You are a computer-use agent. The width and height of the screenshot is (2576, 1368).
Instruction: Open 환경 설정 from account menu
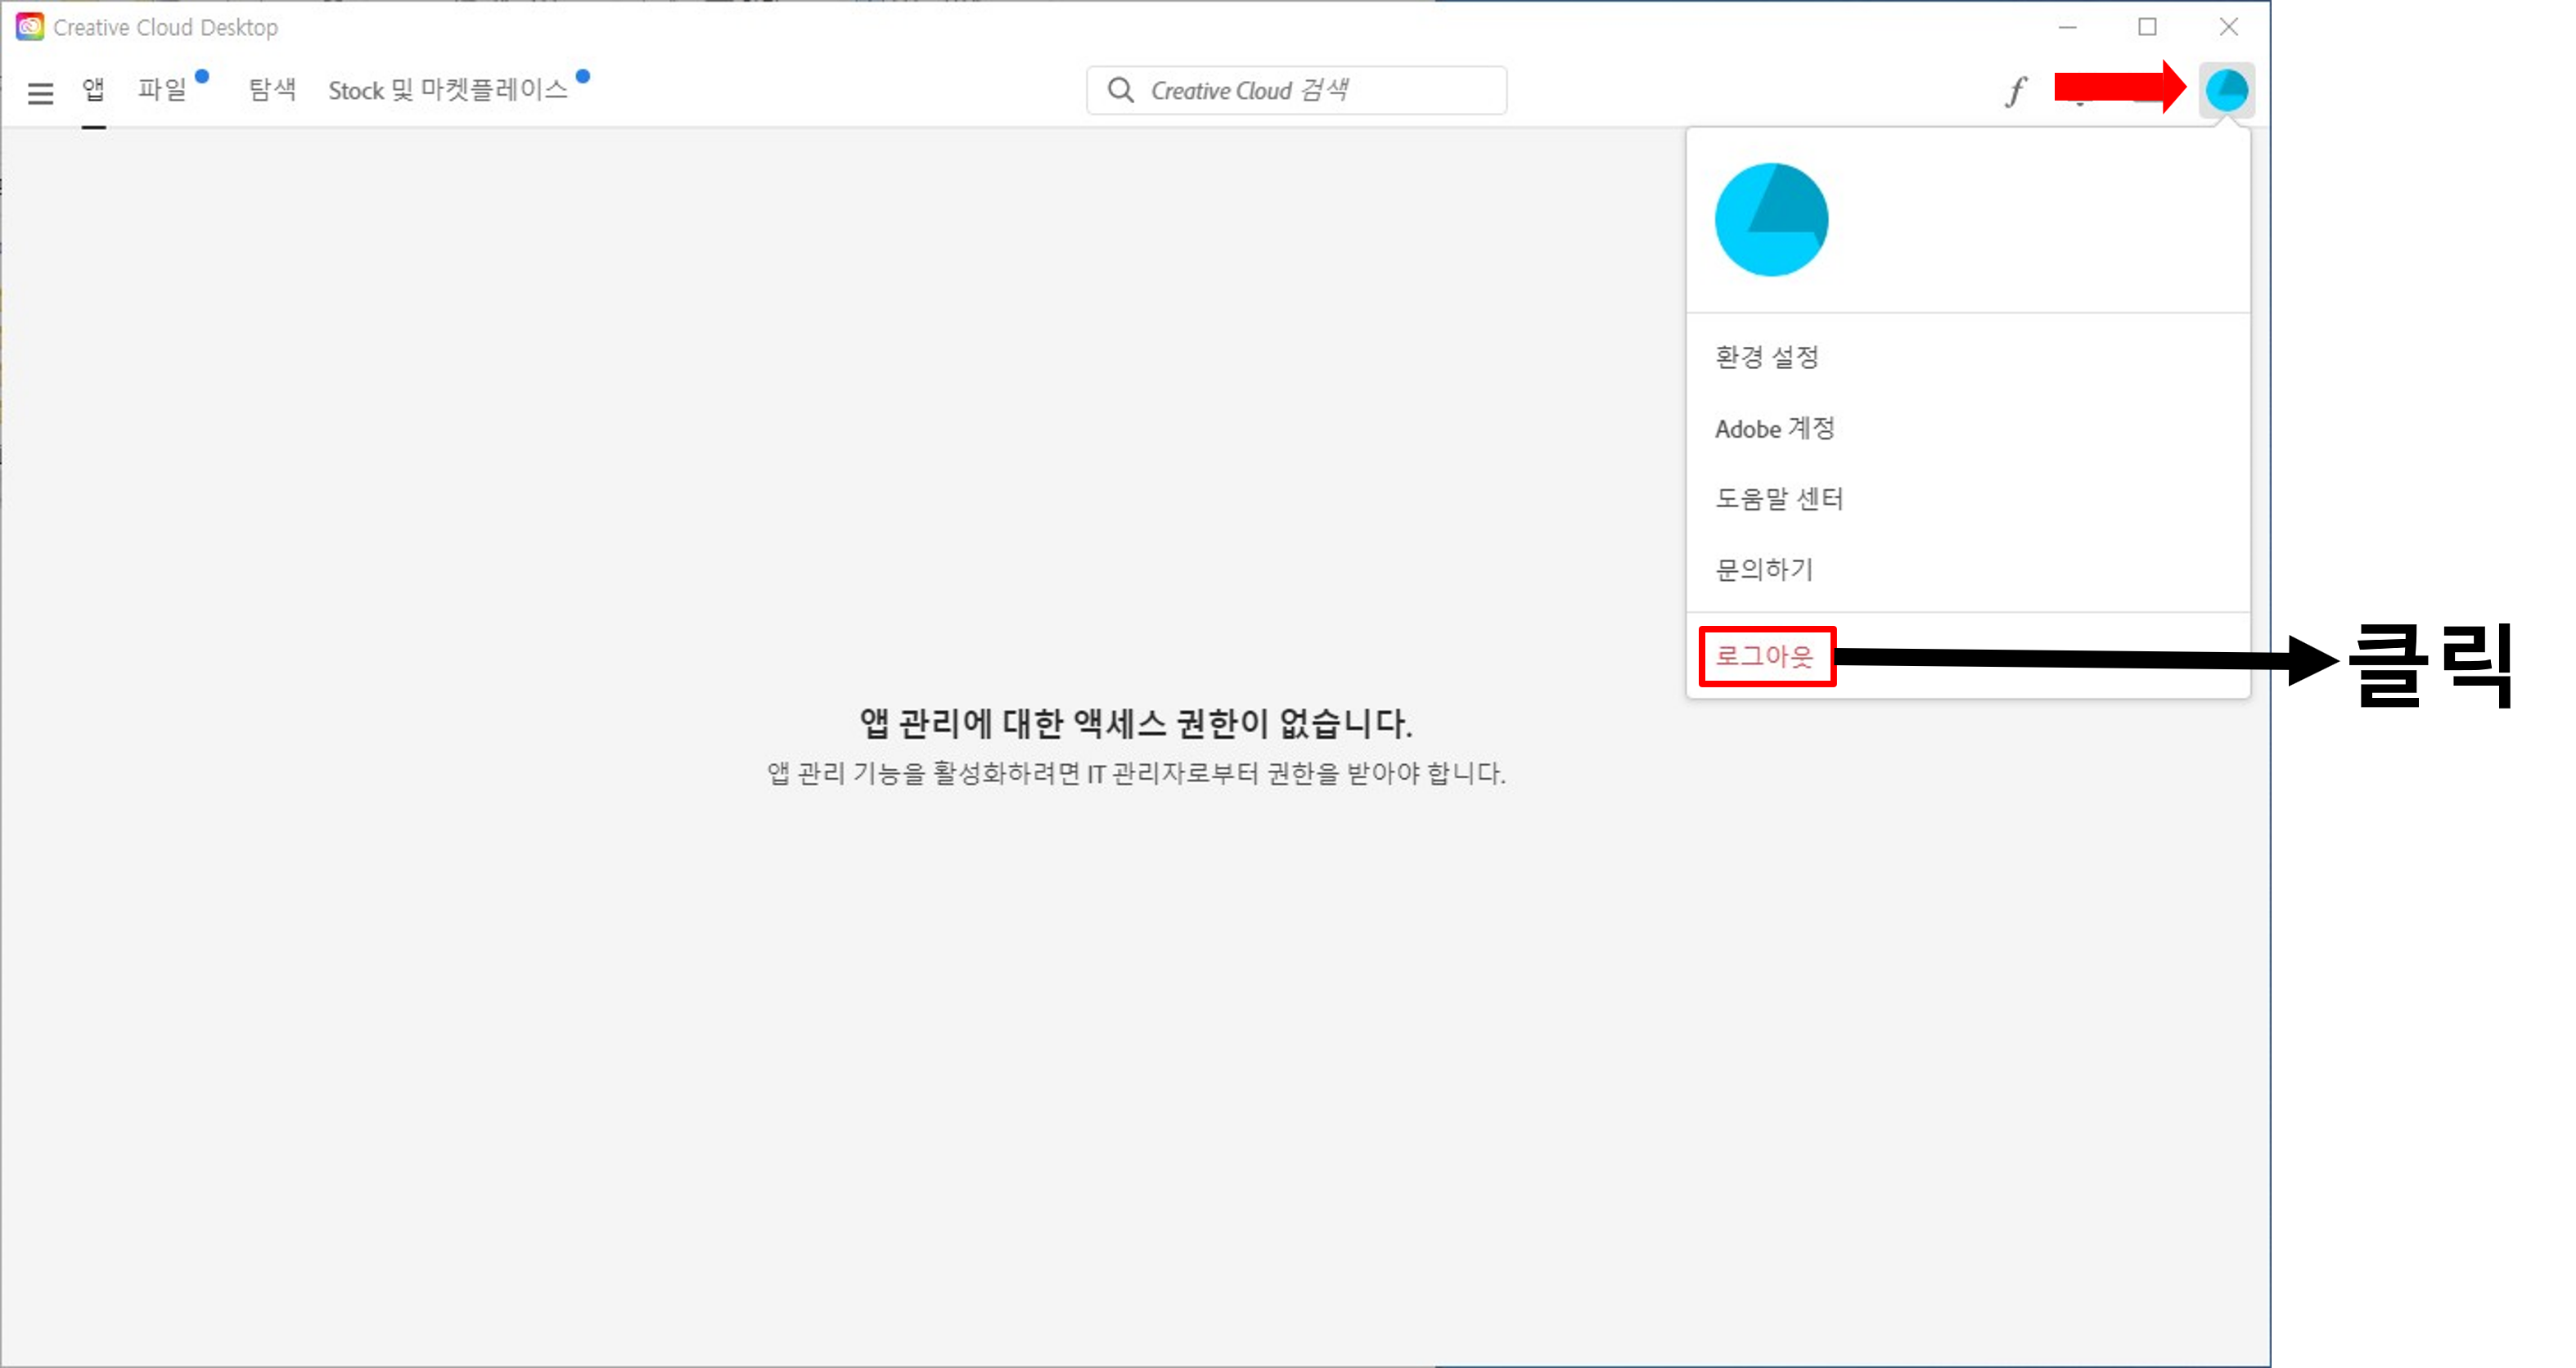1766,357
